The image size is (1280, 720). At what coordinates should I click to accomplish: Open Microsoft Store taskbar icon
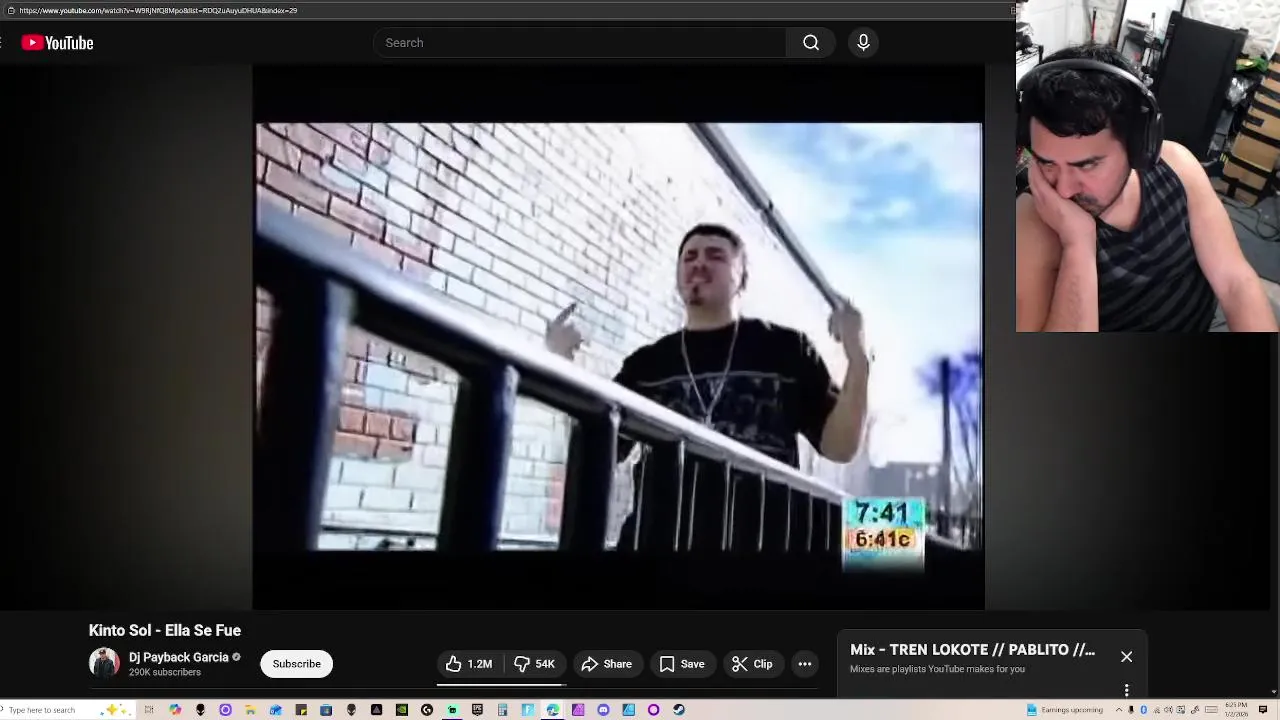pyautogui.click(x=326, y=710)
